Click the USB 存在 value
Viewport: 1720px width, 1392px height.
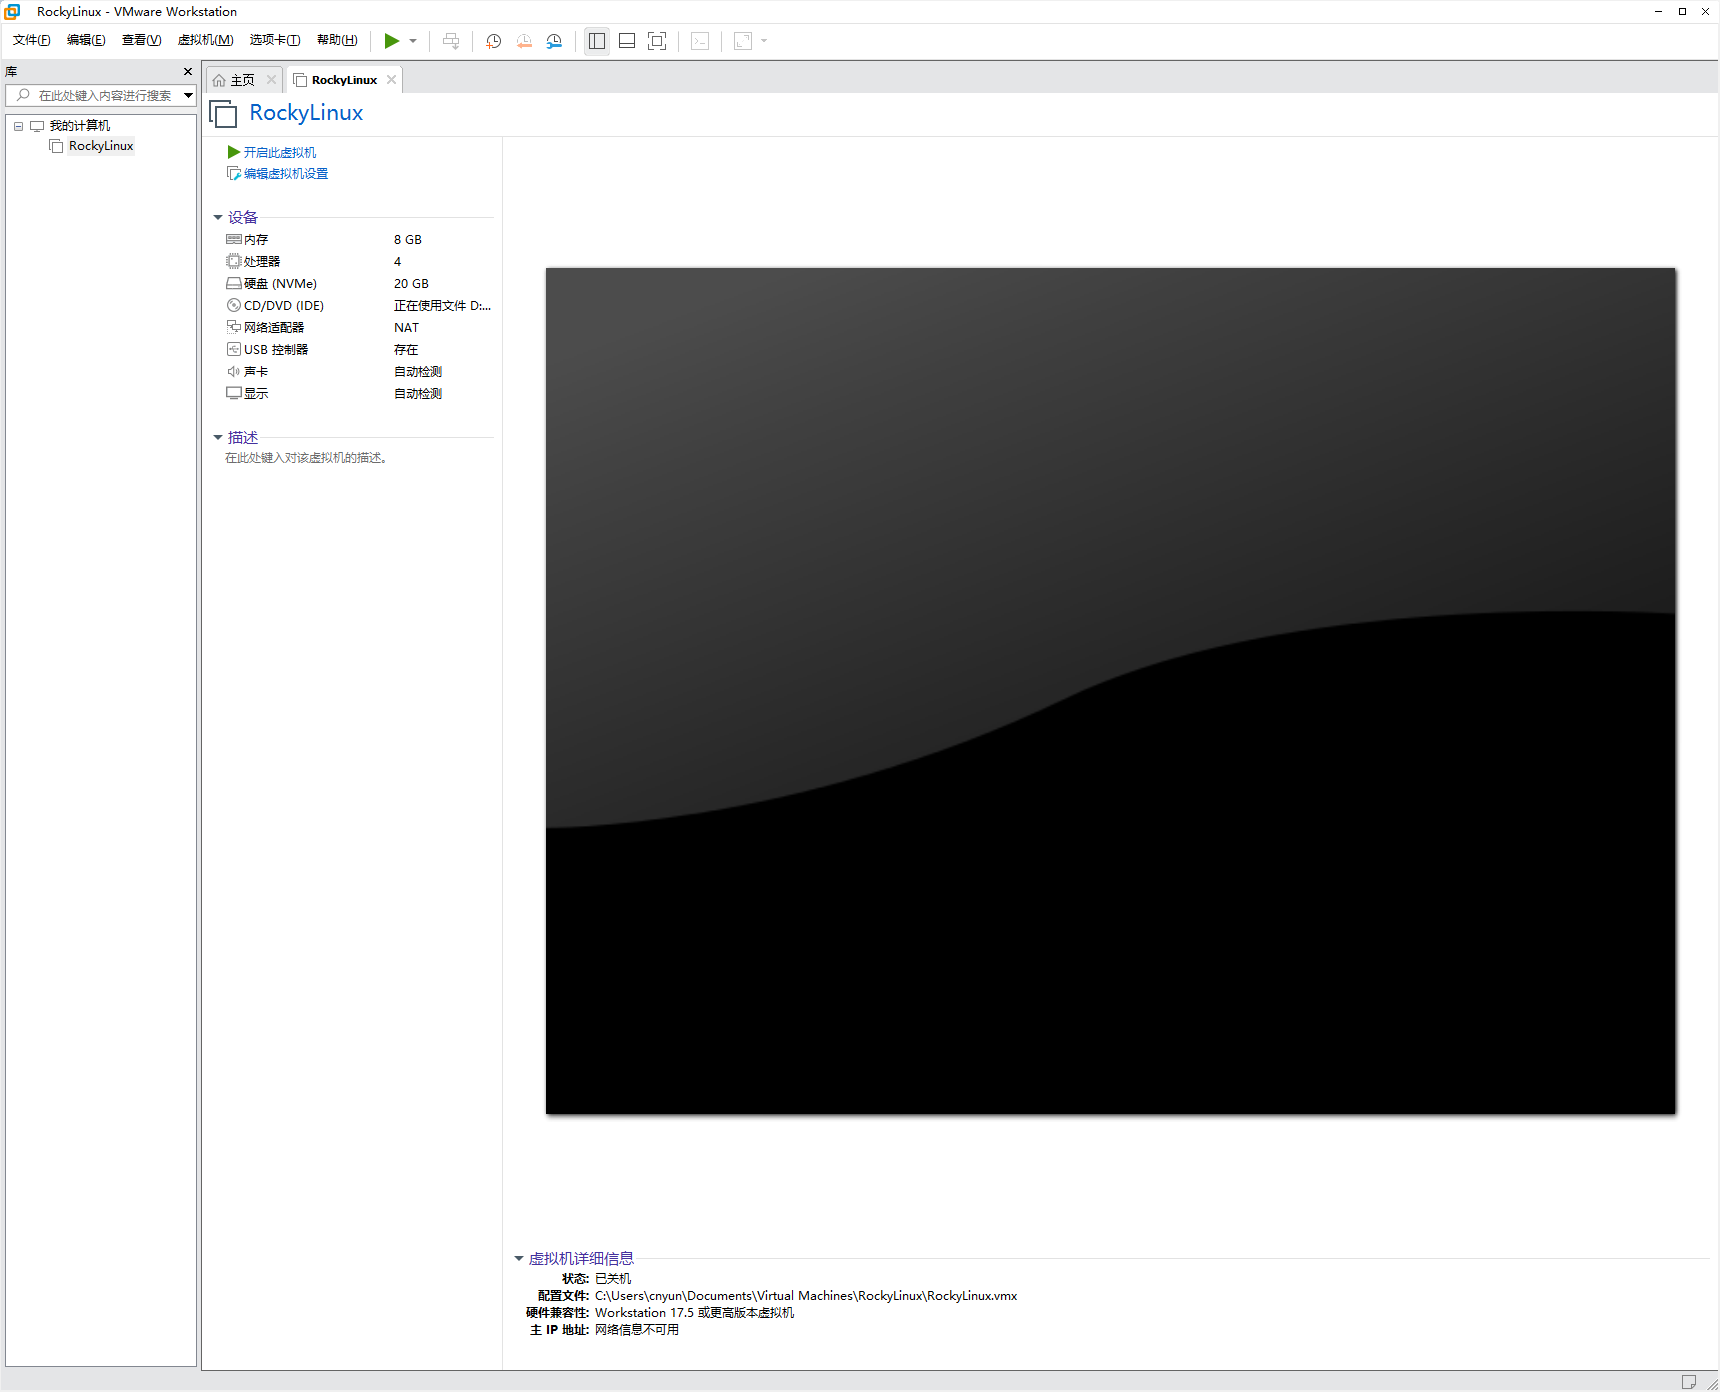pos(406,350)
